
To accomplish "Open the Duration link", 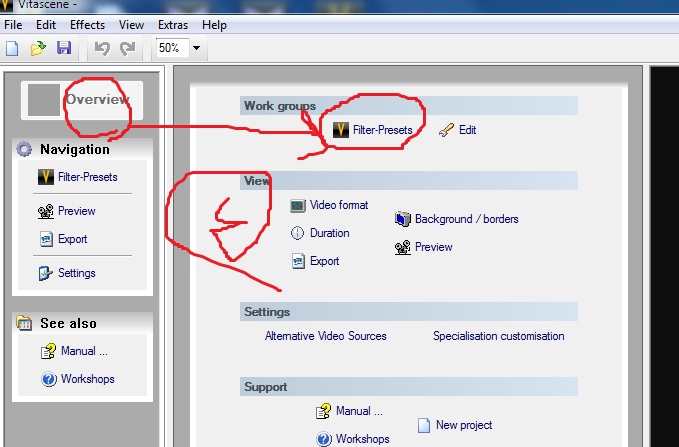I will tap(330, 233).
